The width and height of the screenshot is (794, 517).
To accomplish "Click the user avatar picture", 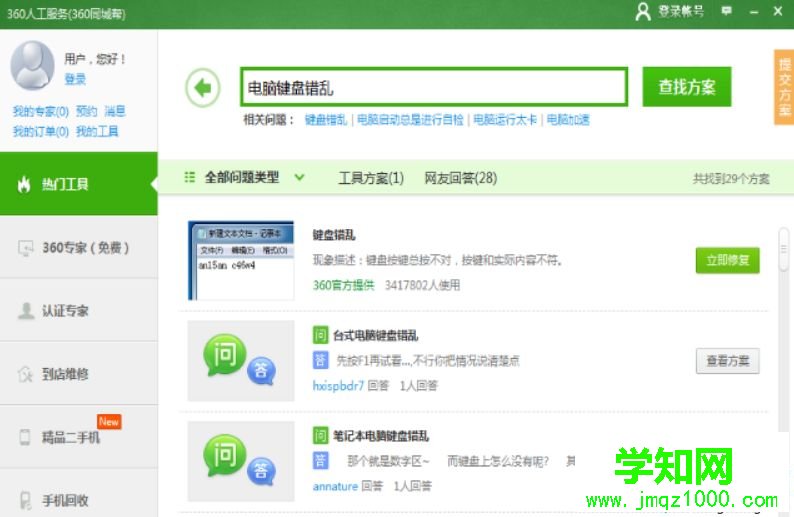I will point(32,65).
